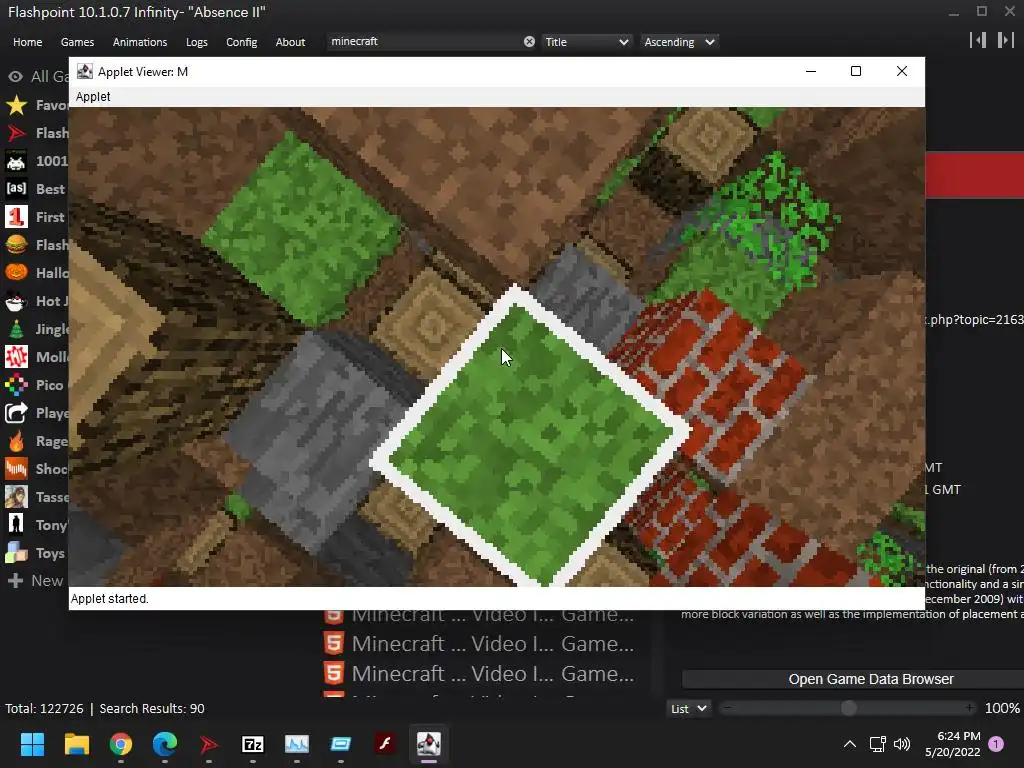
Task: Click the zoom scale slider handle
Action: [x=848, y=708]
